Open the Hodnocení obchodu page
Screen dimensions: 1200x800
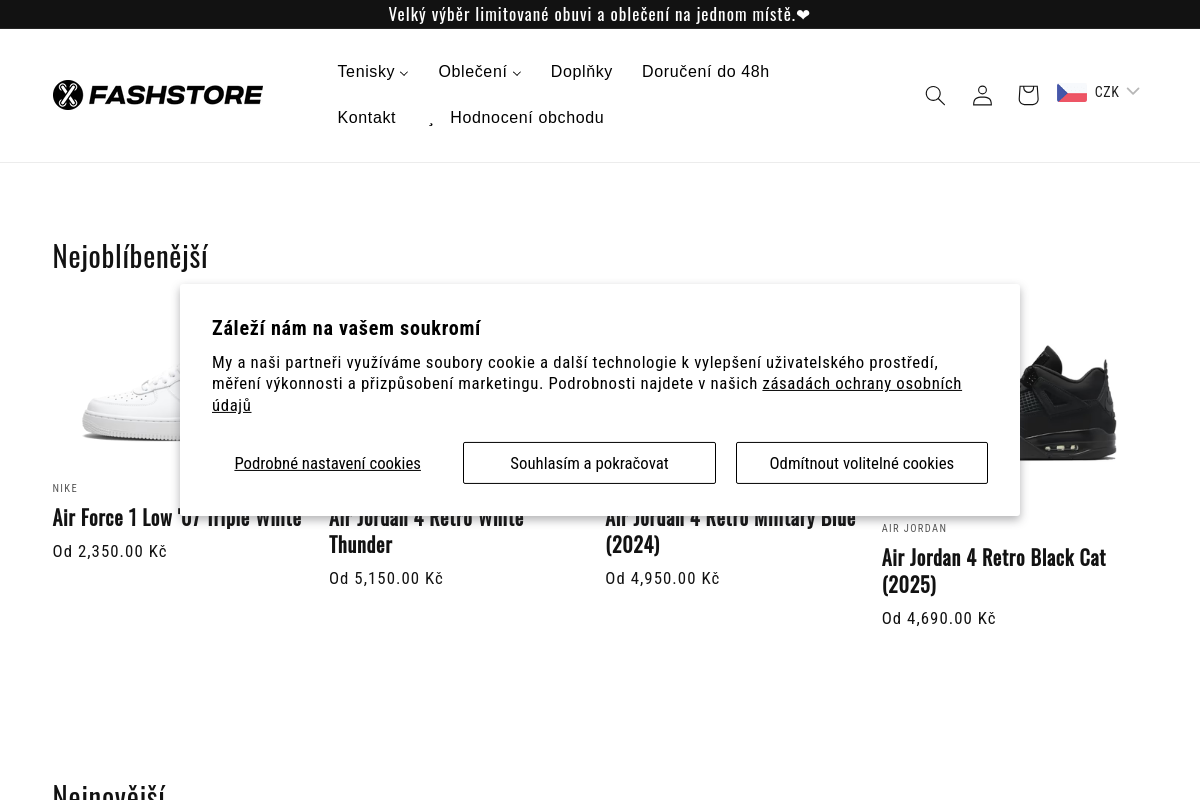tap(527, 117)
